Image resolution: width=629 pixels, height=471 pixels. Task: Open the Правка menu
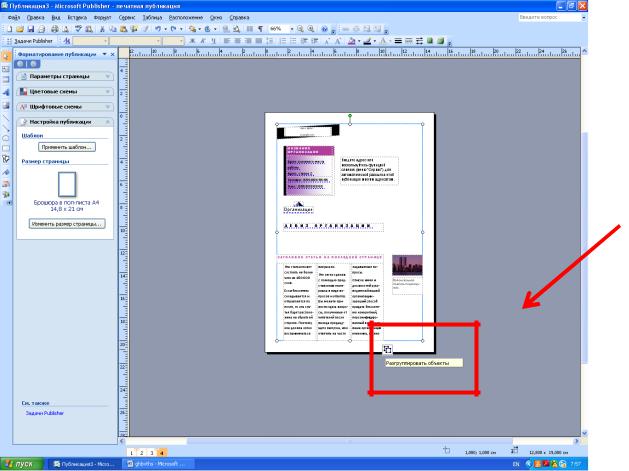pyautogui.click(x=35, y=18)
